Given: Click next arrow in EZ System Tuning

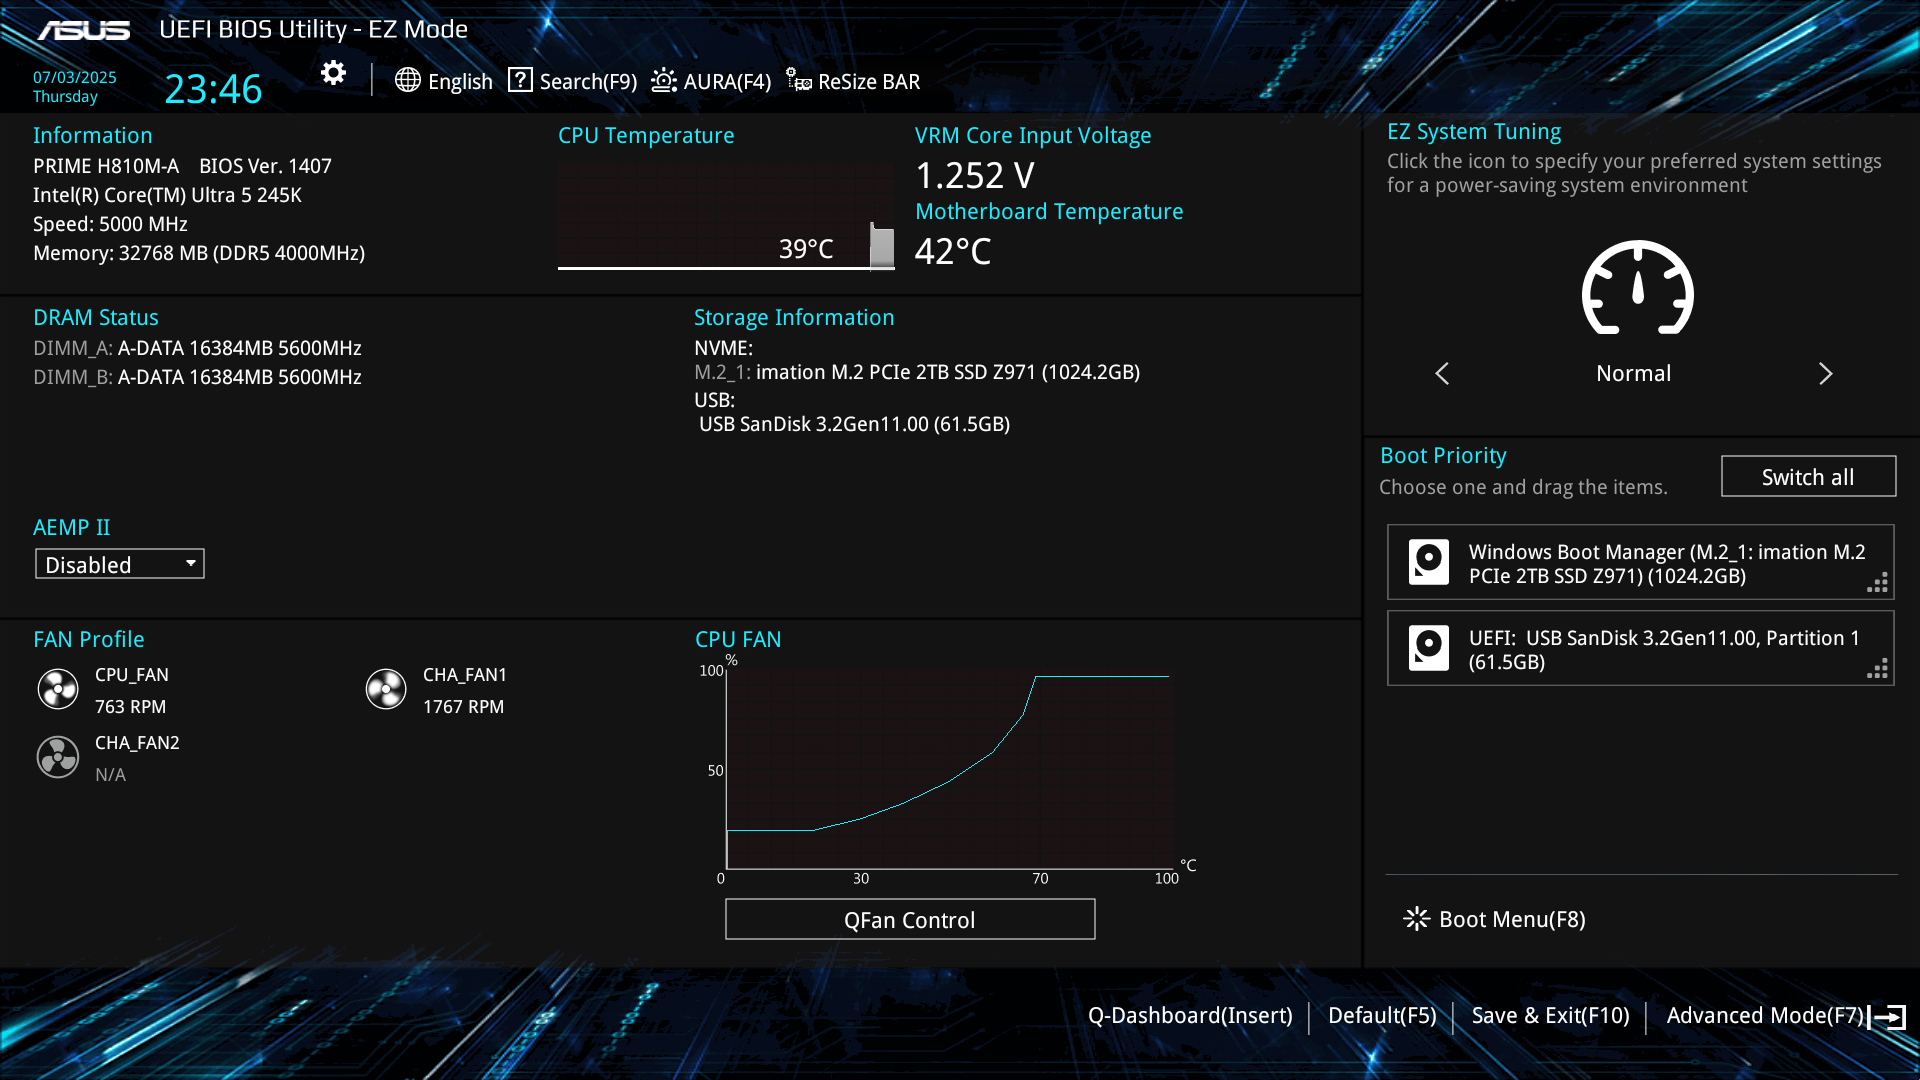Looking at the screenshot, I should coord(1825,373).
